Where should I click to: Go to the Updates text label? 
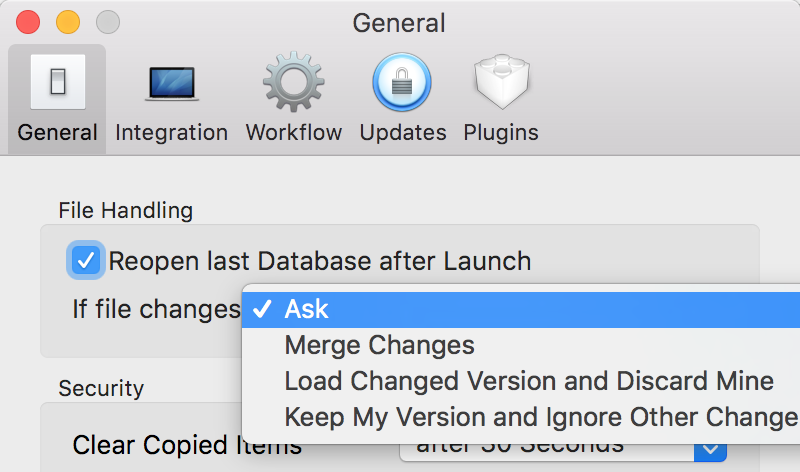click(403, 133)
